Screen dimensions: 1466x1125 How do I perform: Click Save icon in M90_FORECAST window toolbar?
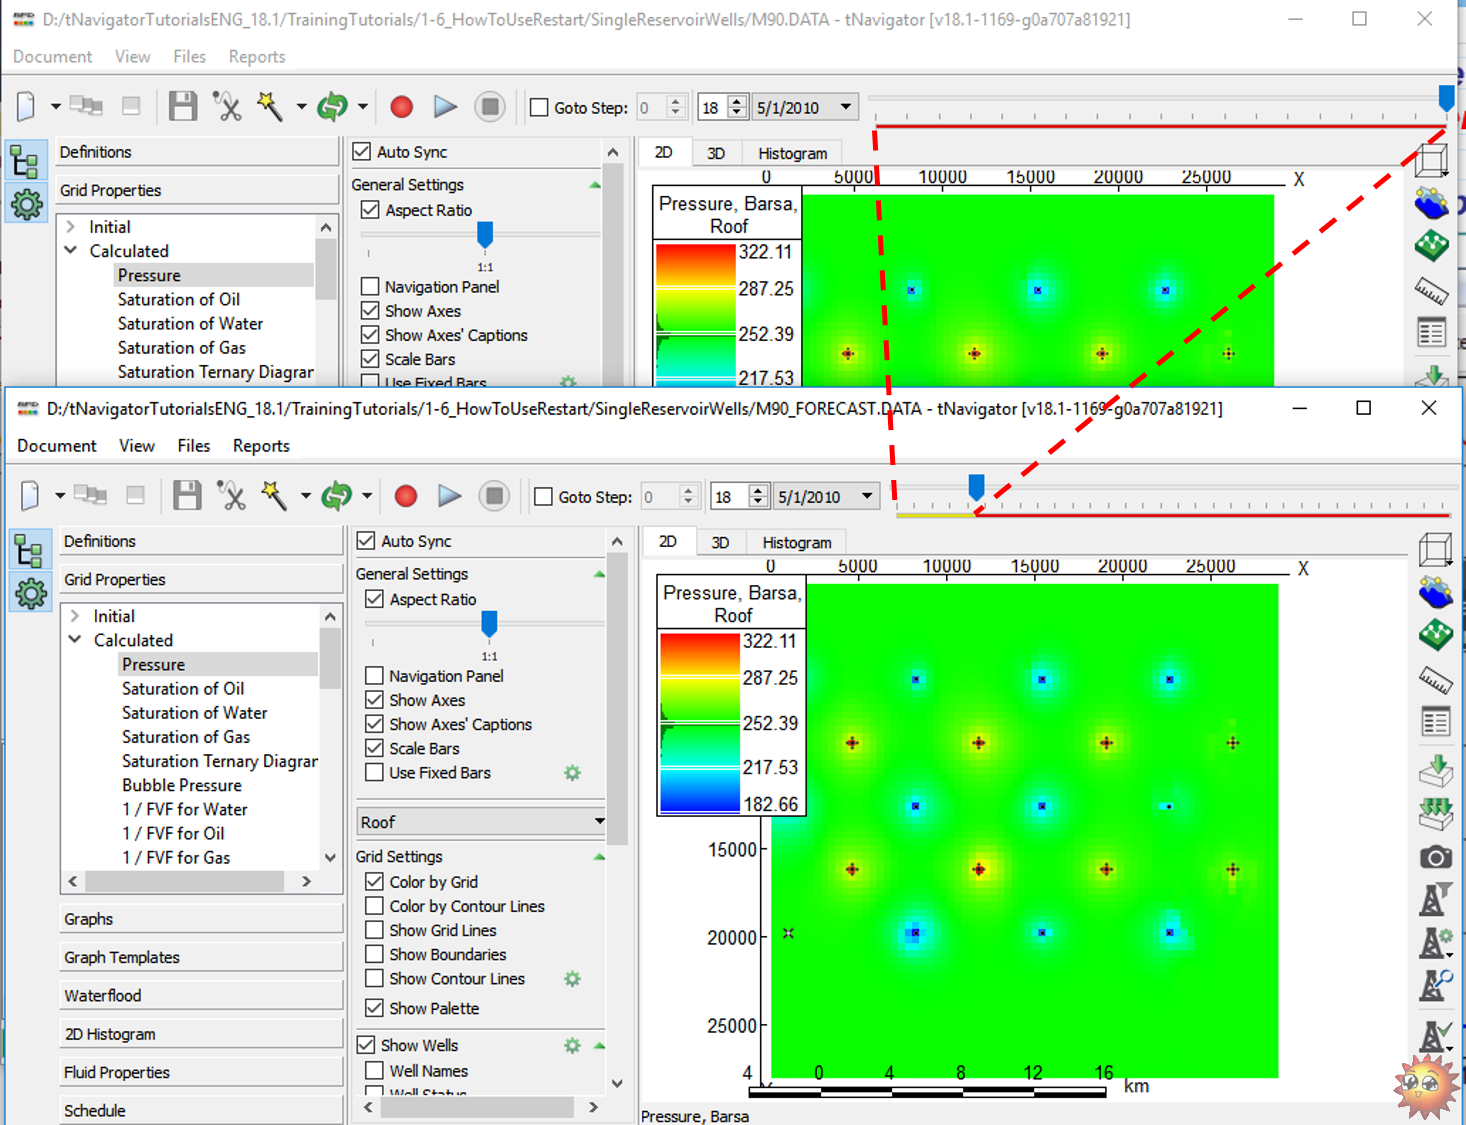[x=187, y=496]
